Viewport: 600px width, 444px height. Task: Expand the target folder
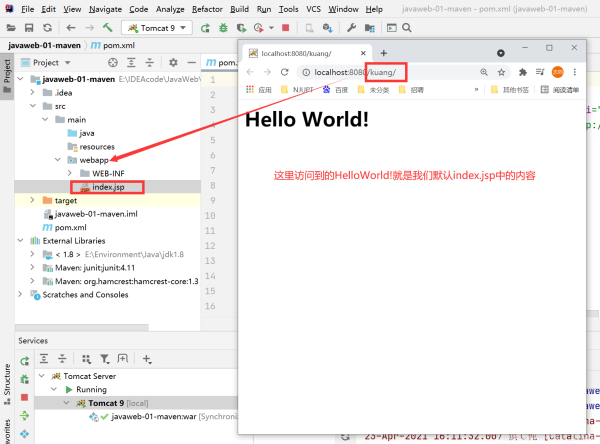pos(32,200)
